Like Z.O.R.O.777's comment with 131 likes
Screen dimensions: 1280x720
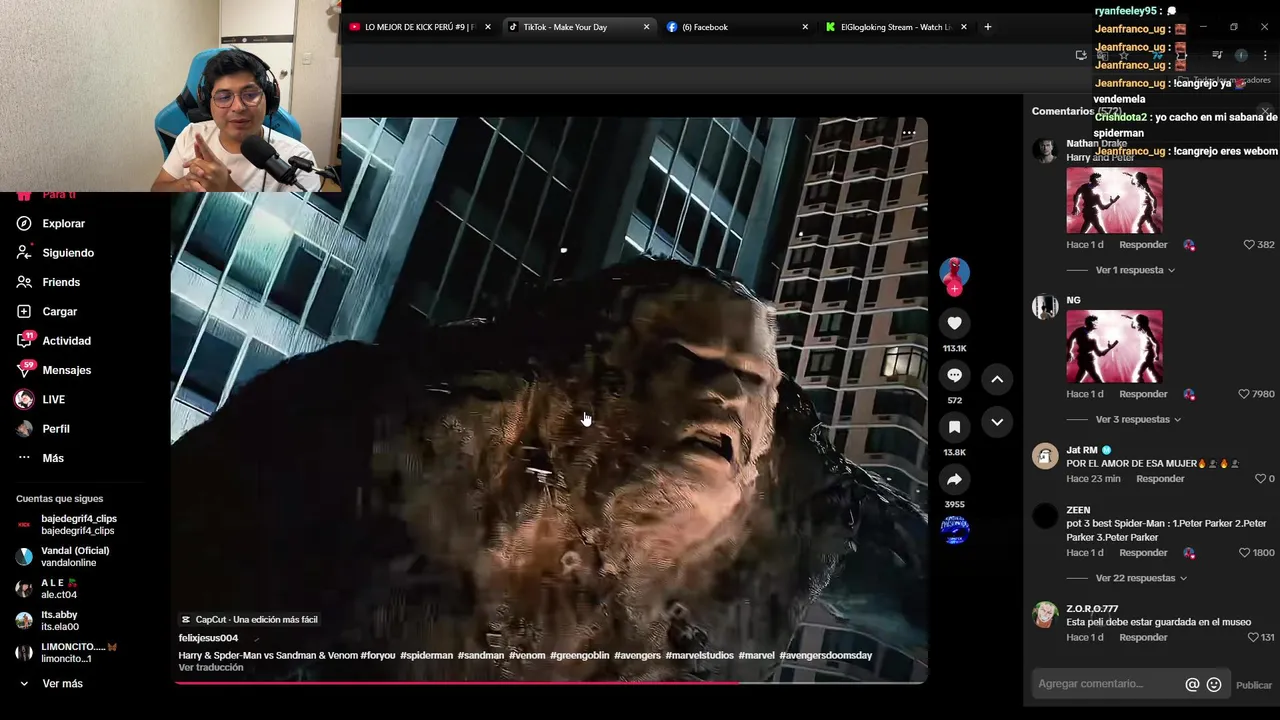coord(1253,638)
